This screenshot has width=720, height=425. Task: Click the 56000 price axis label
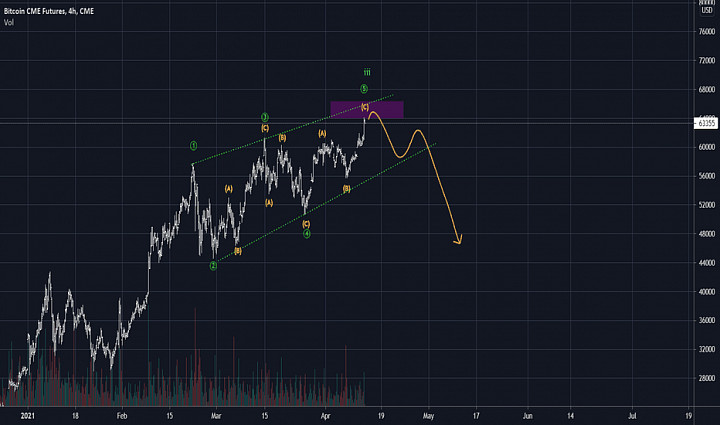click(707, 176)
